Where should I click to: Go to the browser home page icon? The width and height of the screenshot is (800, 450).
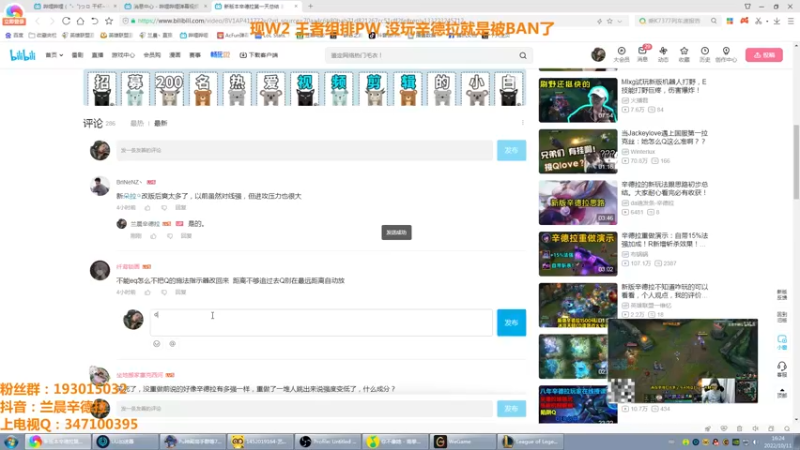[81, 21]
